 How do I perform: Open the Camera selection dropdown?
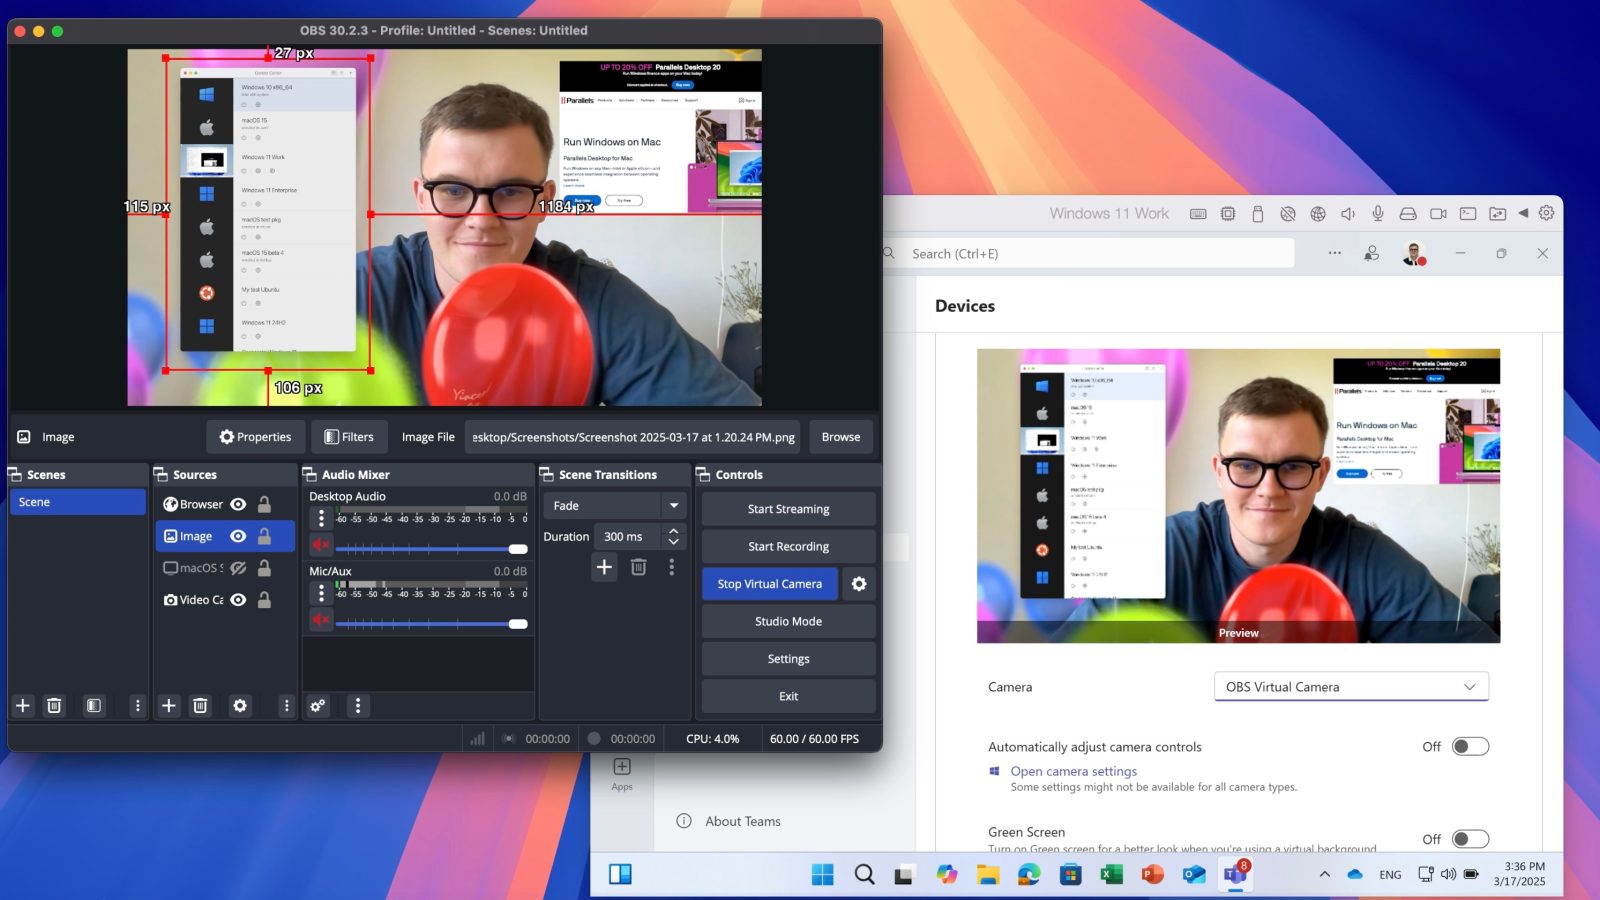[x=1351, y=687]
